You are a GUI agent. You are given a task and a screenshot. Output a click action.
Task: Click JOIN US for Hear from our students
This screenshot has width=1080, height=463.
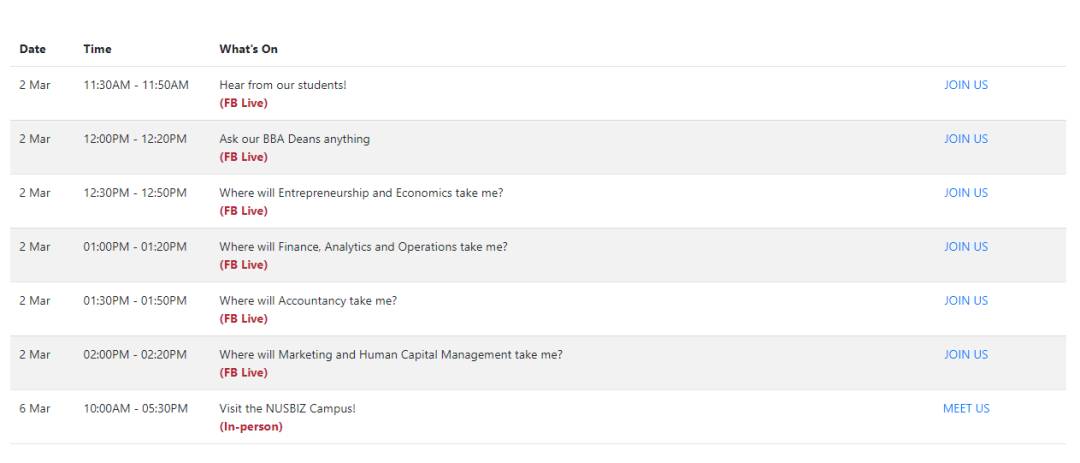[965, 85]
